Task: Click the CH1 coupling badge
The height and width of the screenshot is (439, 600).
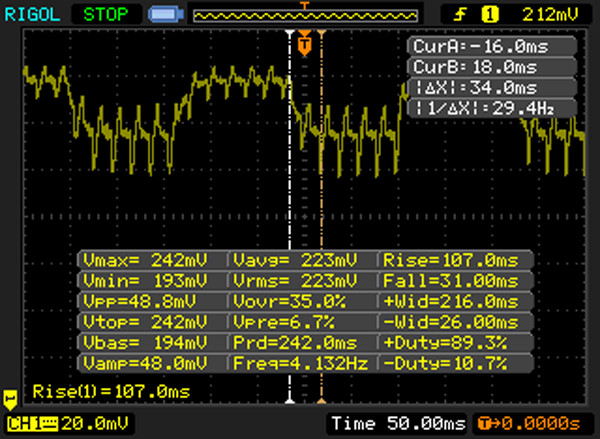Action: point(32,424)
